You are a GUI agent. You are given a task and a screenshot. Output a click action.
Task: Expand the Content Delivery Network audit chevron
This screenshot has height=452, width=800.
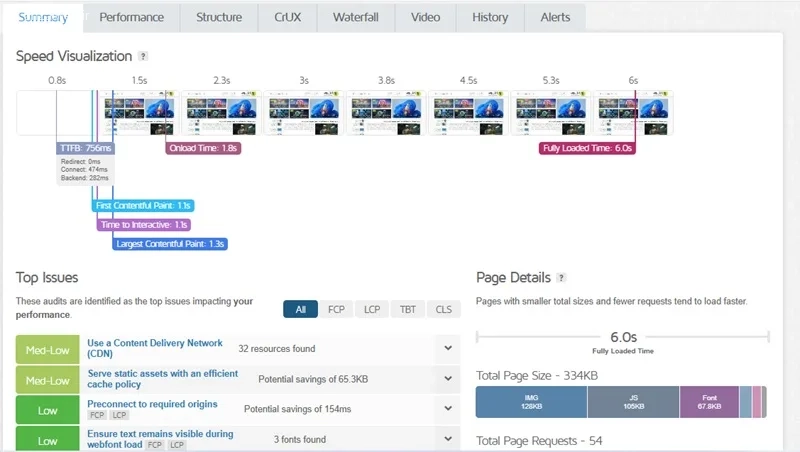coord(448,348)
